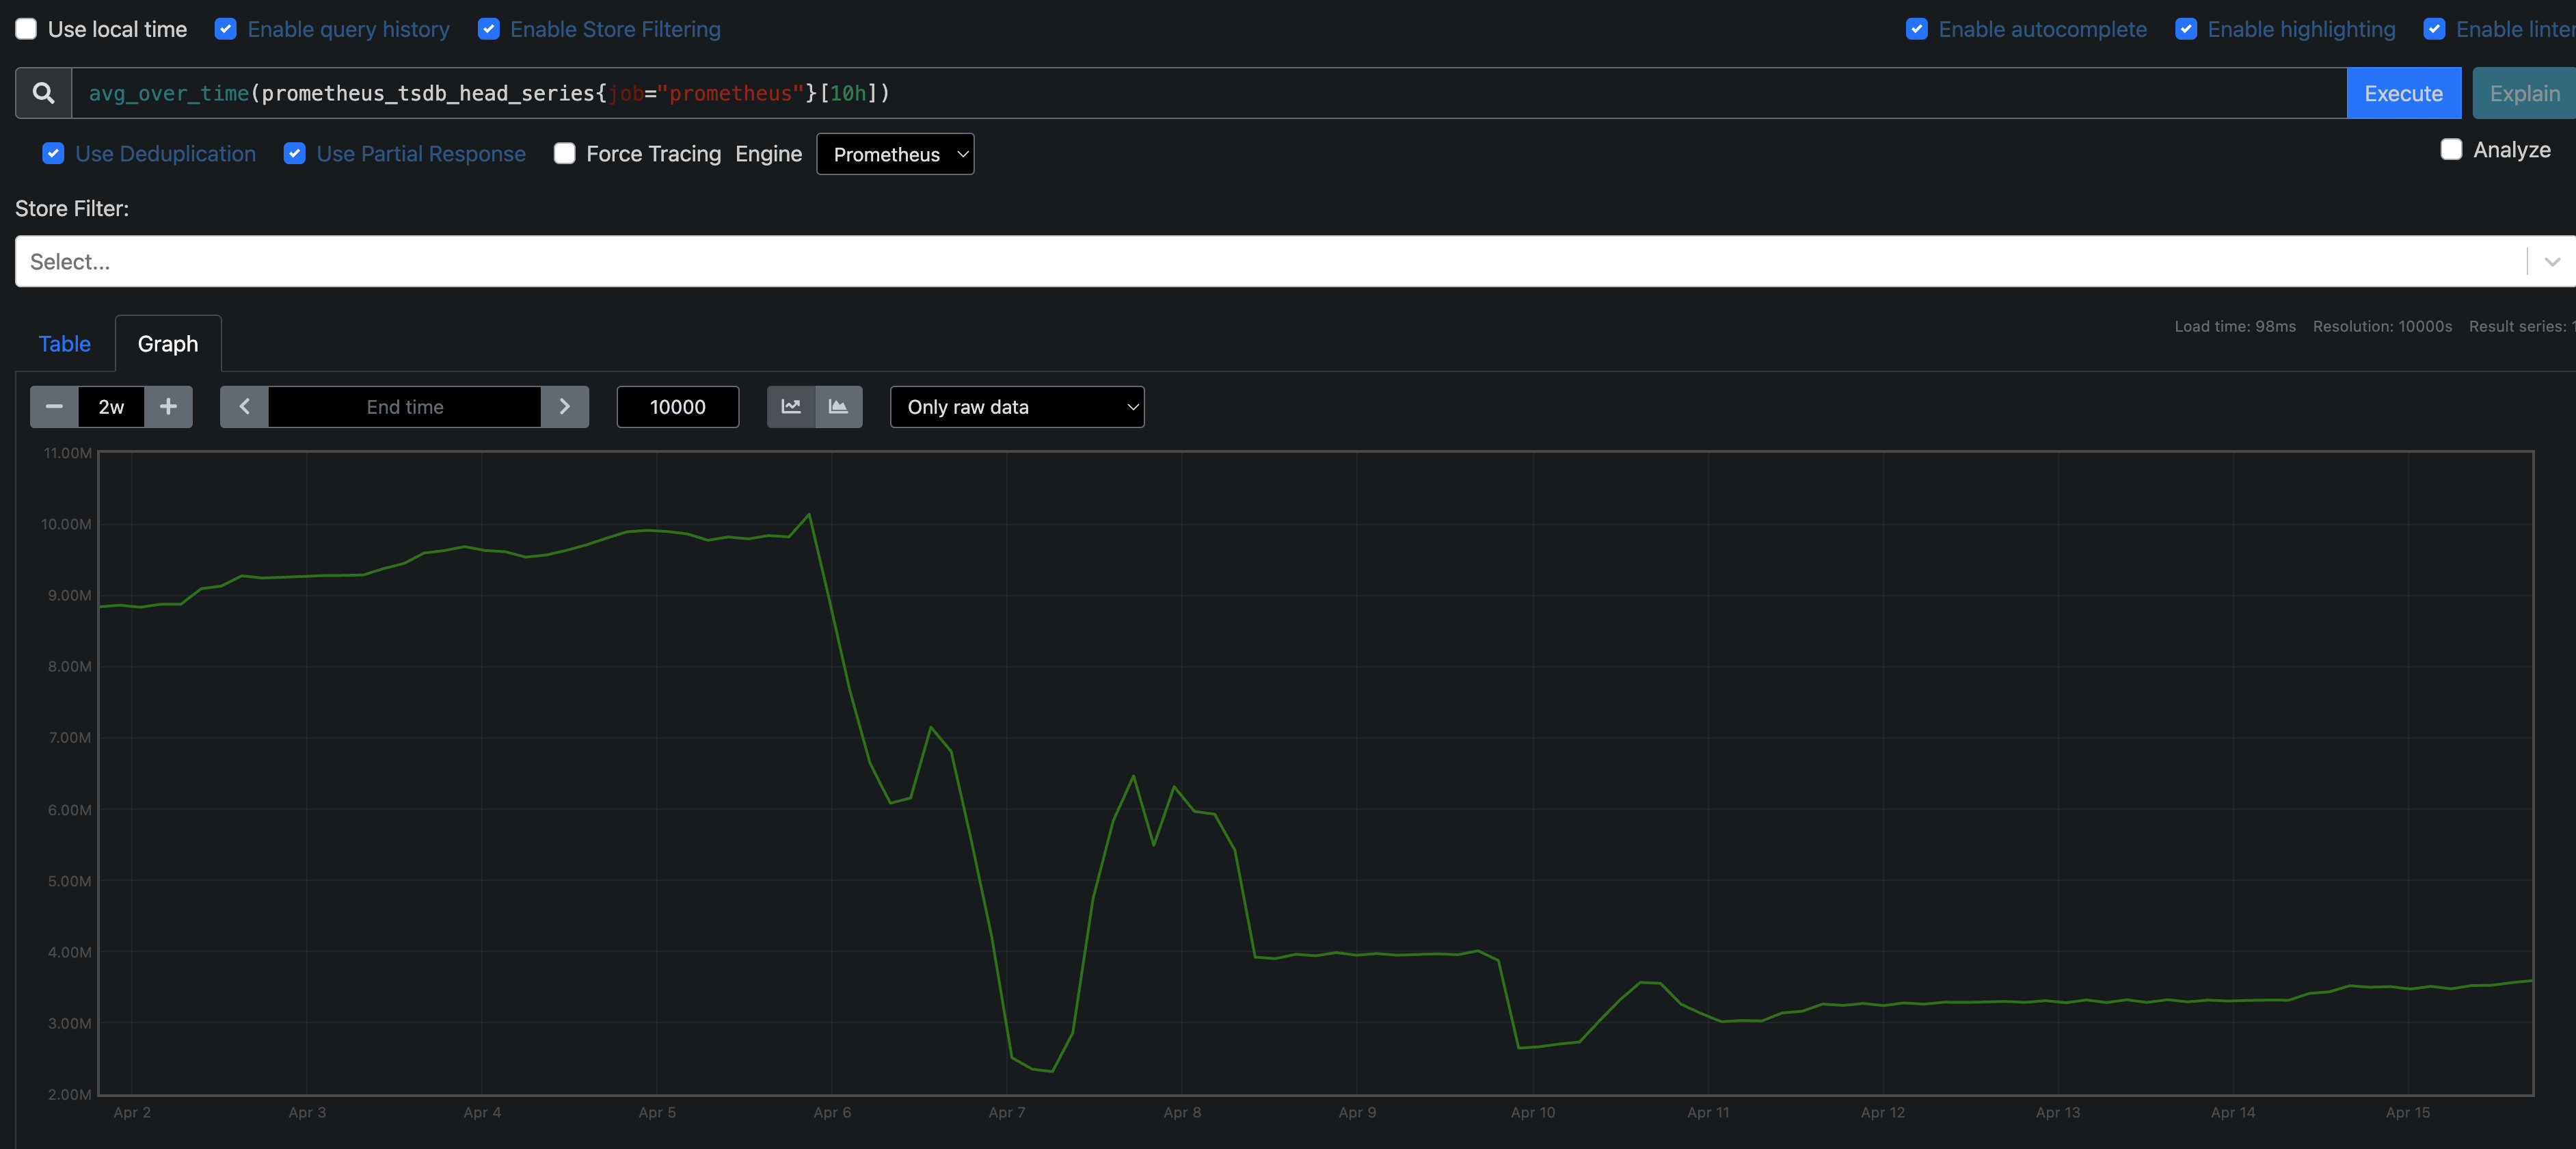Click the End time input field
Screen dimensions: 2576x1149
click(405, 407)
